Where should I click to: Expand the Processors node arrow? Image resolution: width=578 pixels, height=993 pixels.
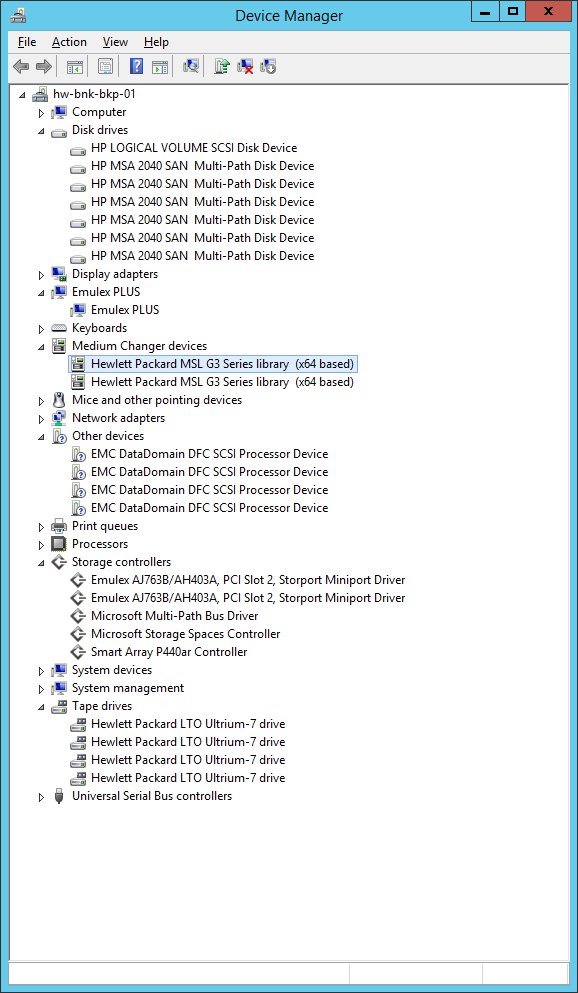(x=42, y=545)
